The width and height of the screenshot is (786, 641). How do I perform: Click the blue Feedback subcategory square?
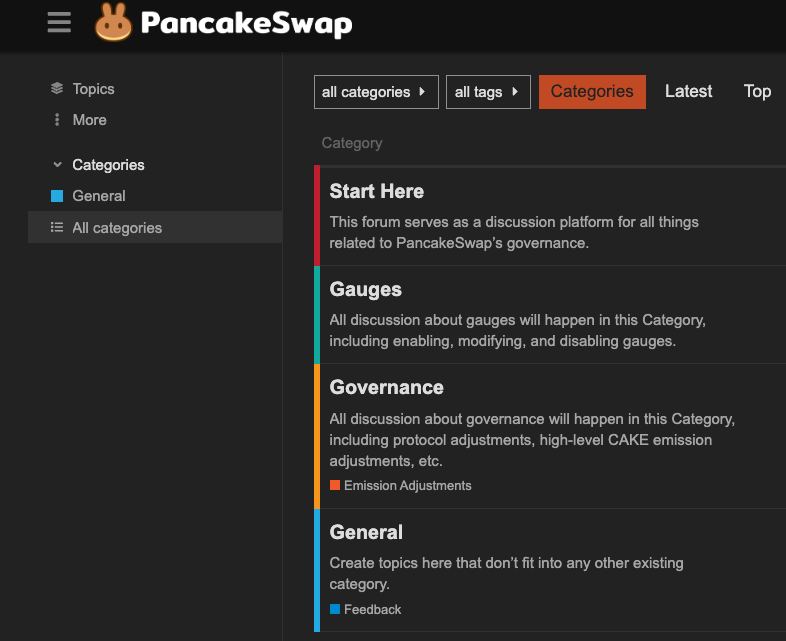point(335,610)
